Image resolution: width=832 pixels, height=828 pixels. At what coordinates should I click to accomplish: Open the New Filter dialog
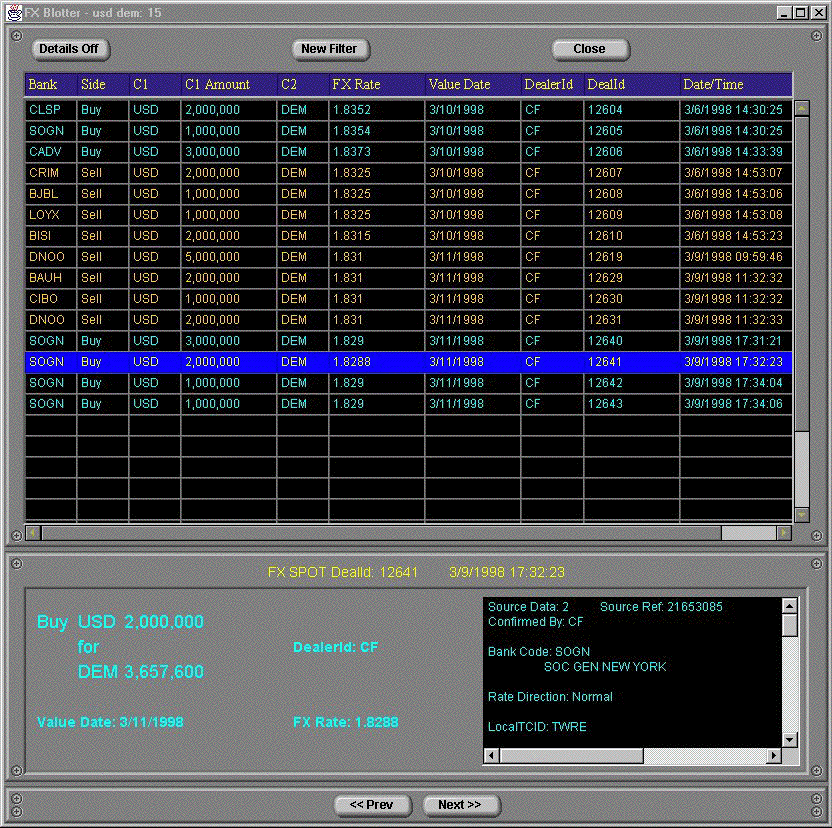point(329,49)
